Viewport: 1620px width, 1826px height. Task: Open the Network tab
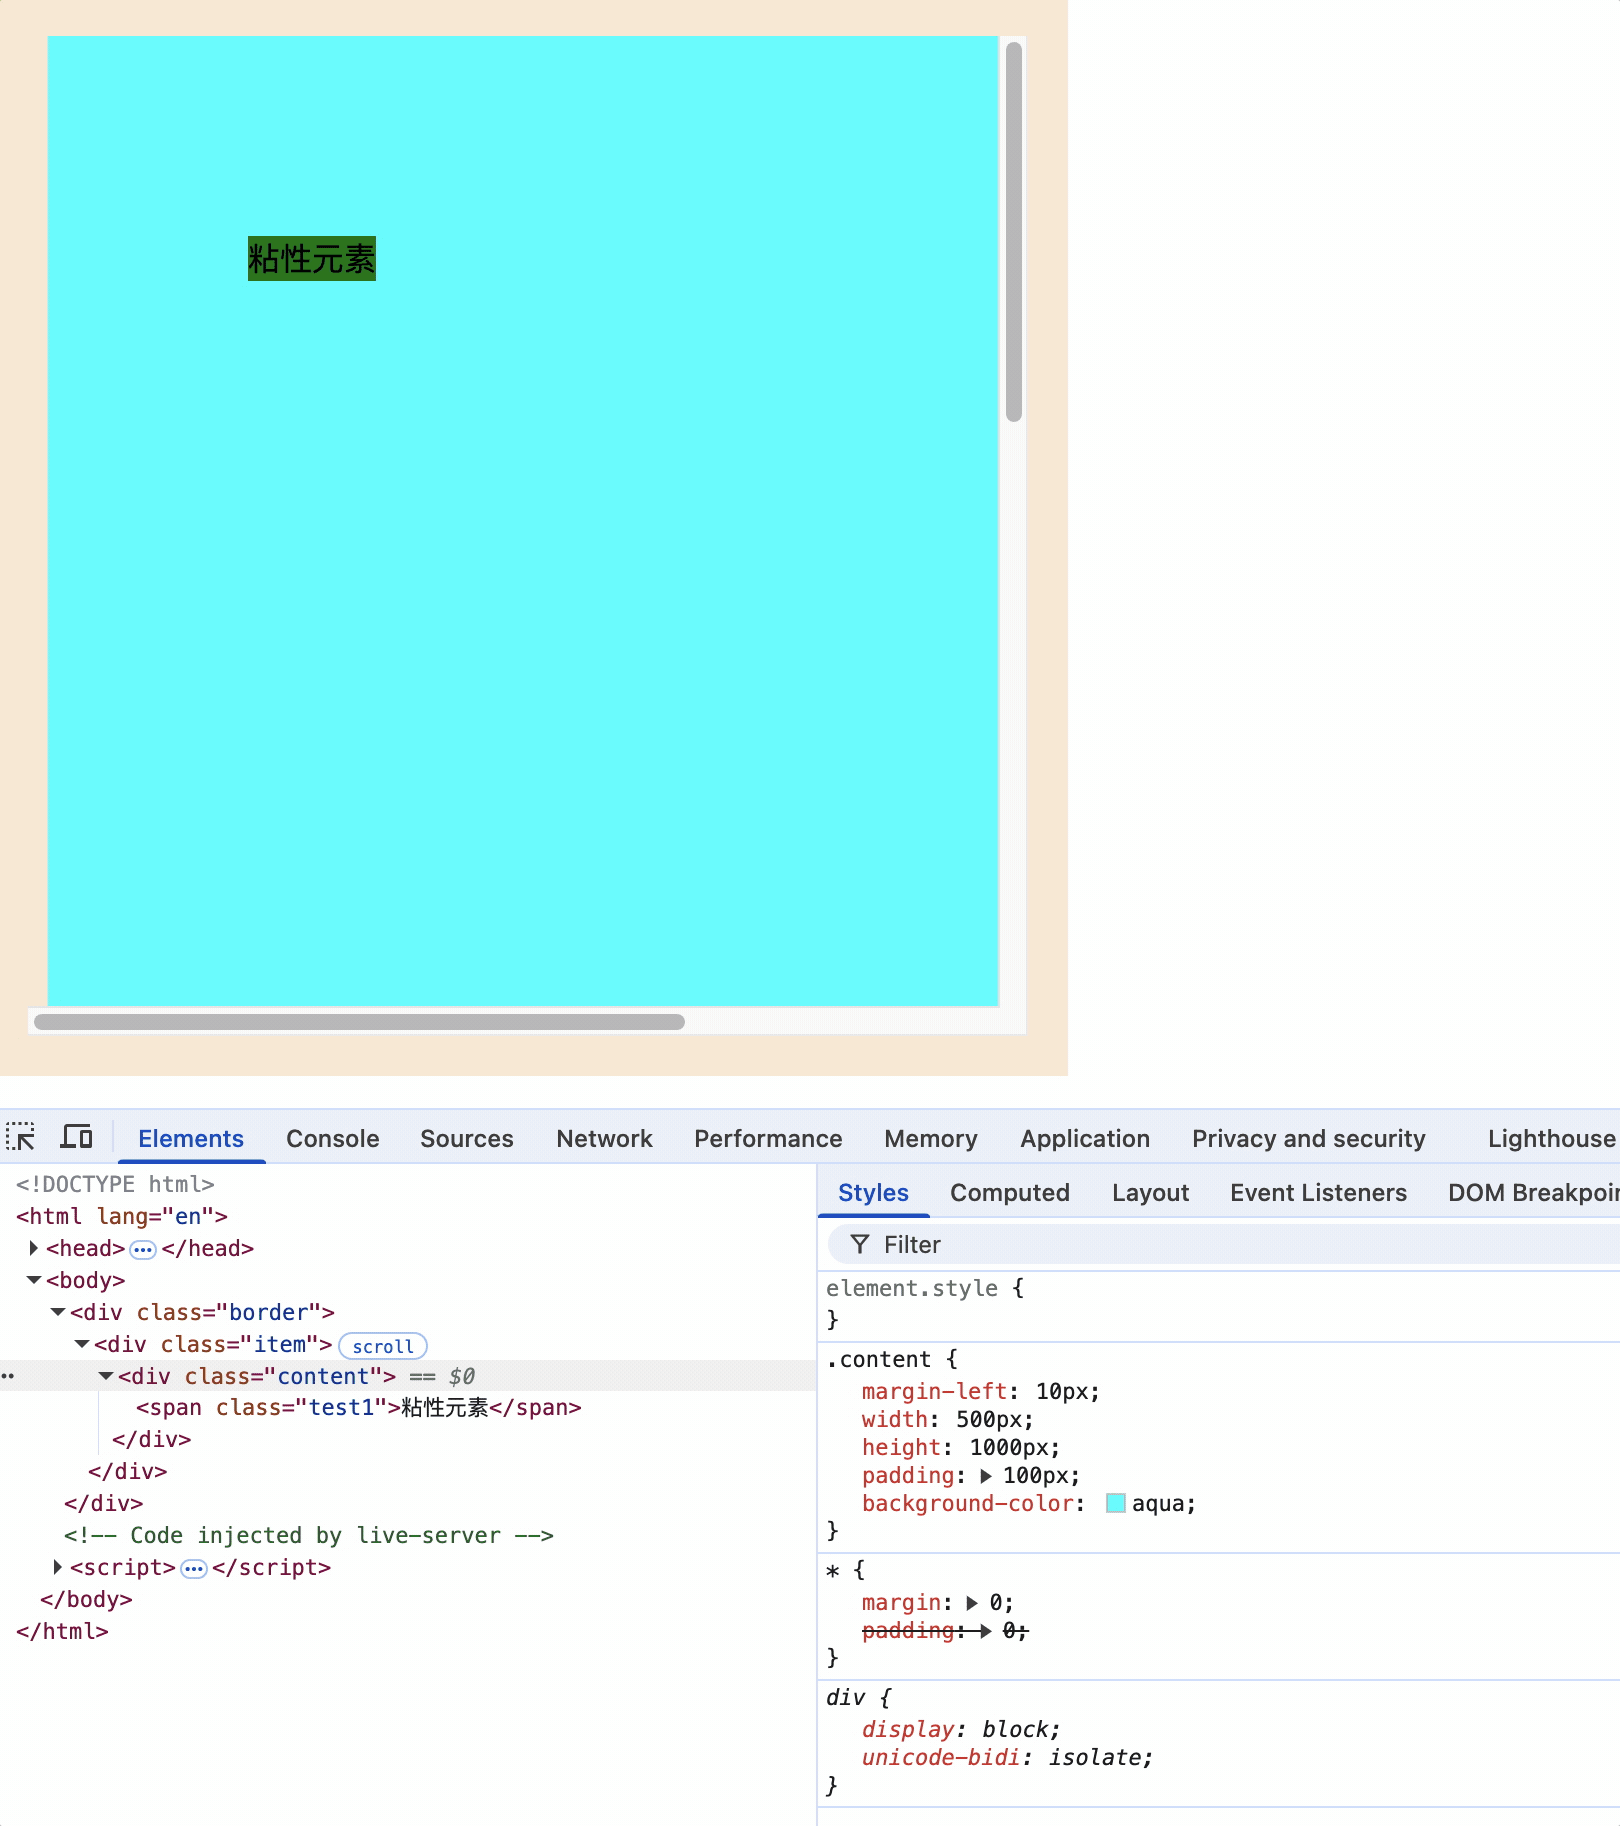click(x=605, y=1138)
